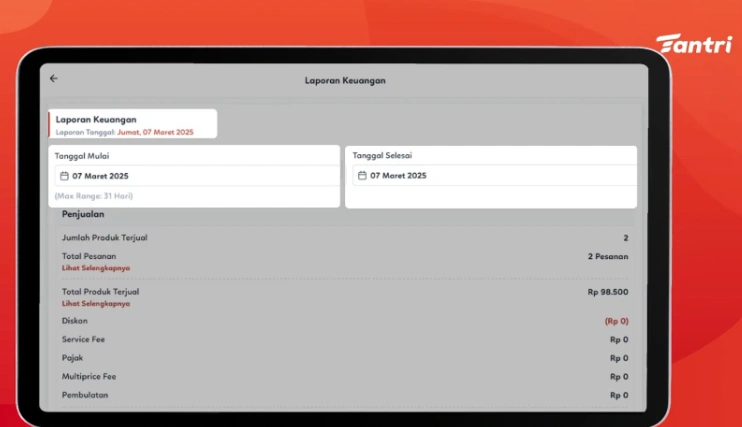Click Lihat Selengkapnya under Total Pesanan
The image size is (742, 427).
click(x=96, y=268)
